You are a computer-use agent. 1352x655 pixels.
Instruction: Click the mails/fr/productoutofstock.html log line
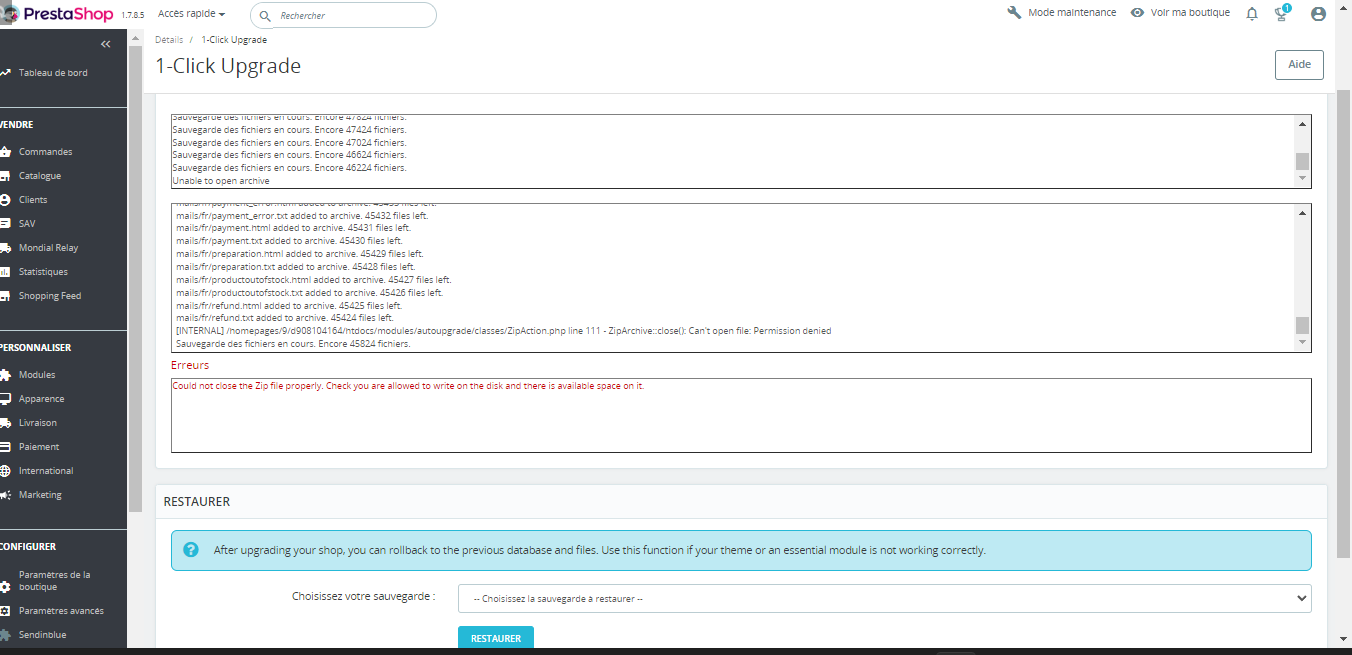(x=313, y=280)
